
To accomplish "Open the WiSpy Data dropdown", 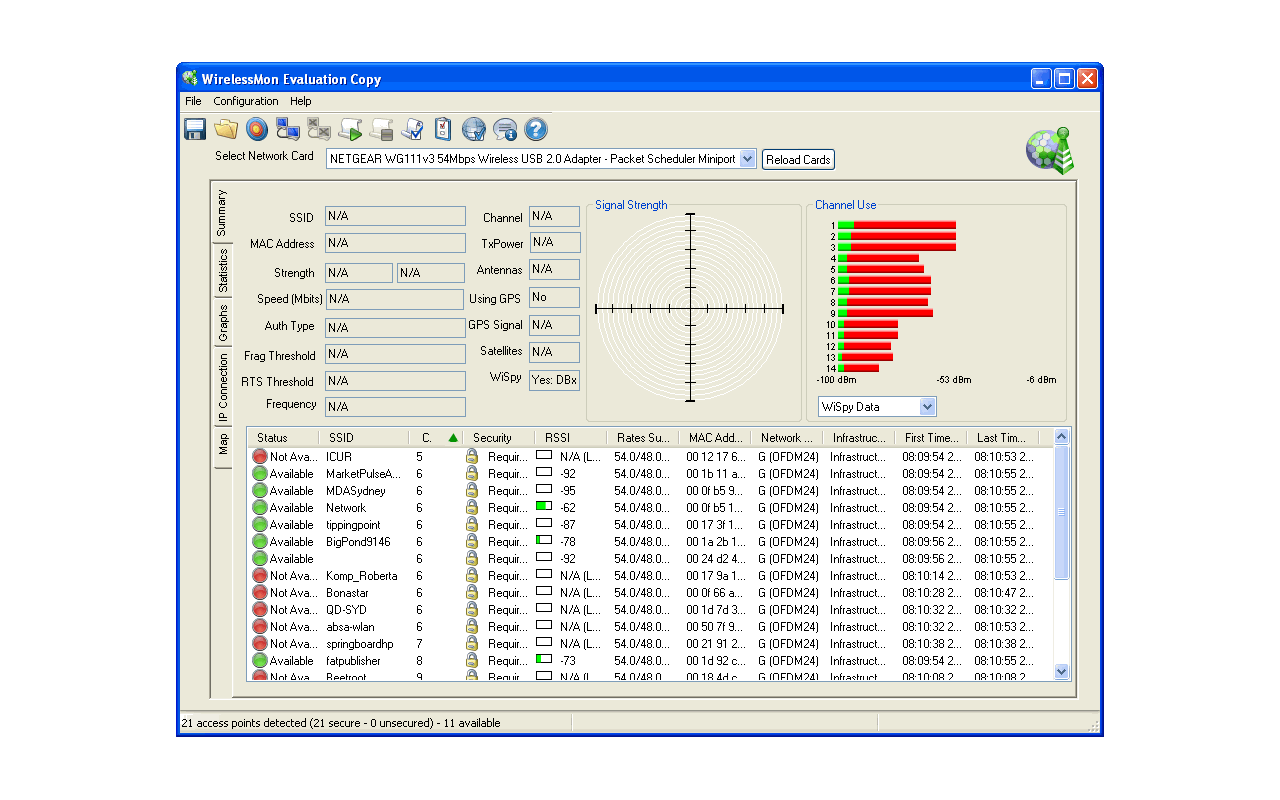I will [x=927, y=407].
